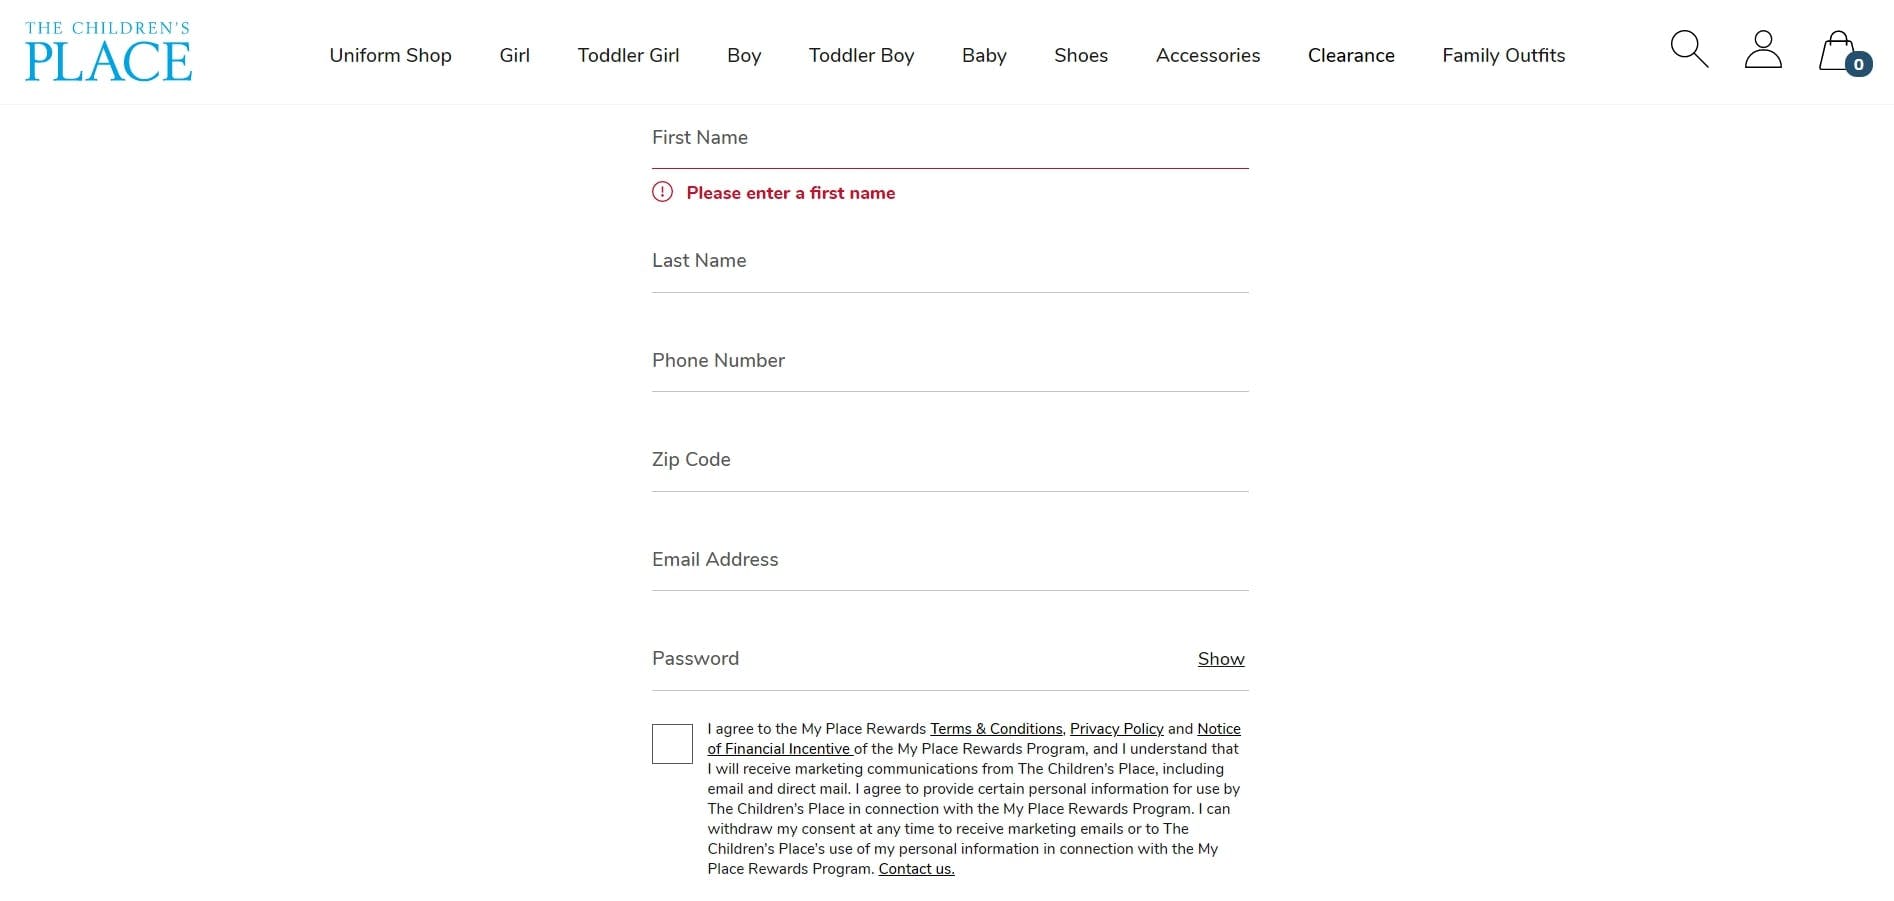1894x901 pixels.
Task: Check the My Place Rewards agreement checkbox
Action: 672,744
